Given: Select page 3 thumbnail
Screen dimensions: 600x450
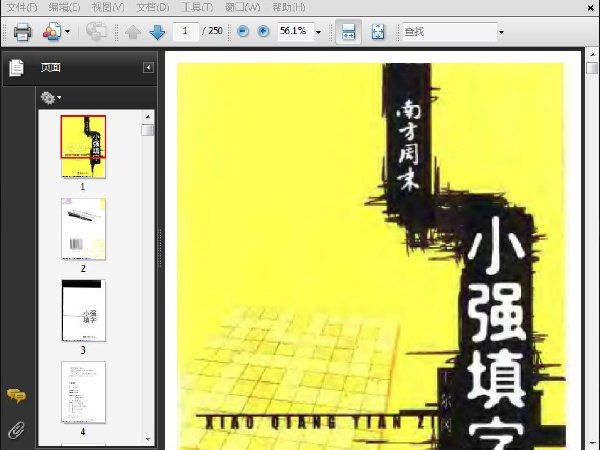Looking at the screenshot, I should click(x=83, y=310).
